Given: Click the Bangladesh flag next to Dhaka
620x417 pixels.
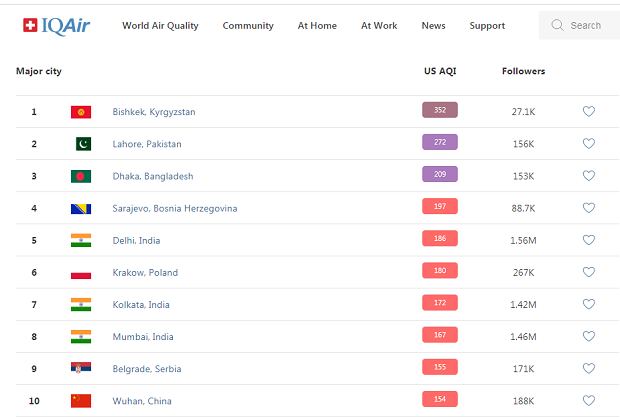Looking at the screenshot, I should pos(81,176).
